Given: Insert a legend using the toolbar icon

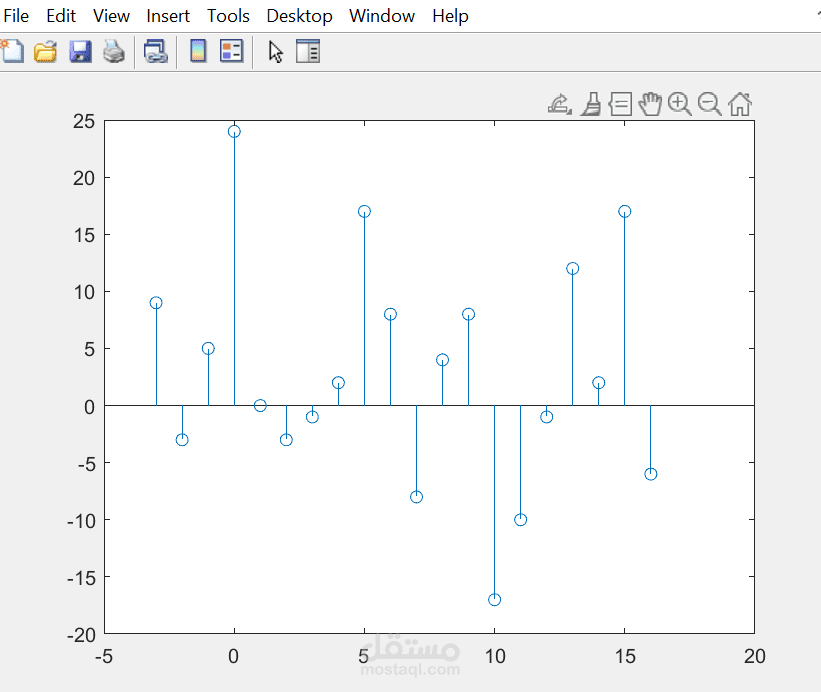Looking at the screenshot, I should tap(231, 51).
